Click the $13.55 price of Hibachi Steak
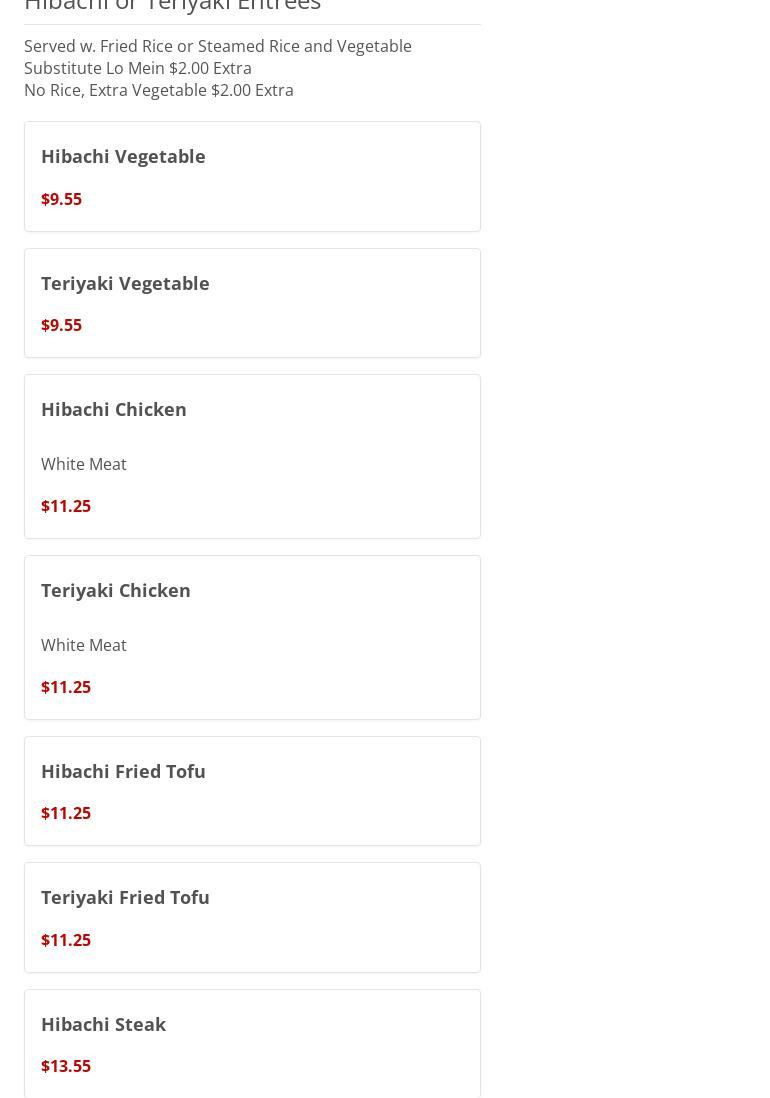This screenshot has height=1098, width=770. 66,1066
